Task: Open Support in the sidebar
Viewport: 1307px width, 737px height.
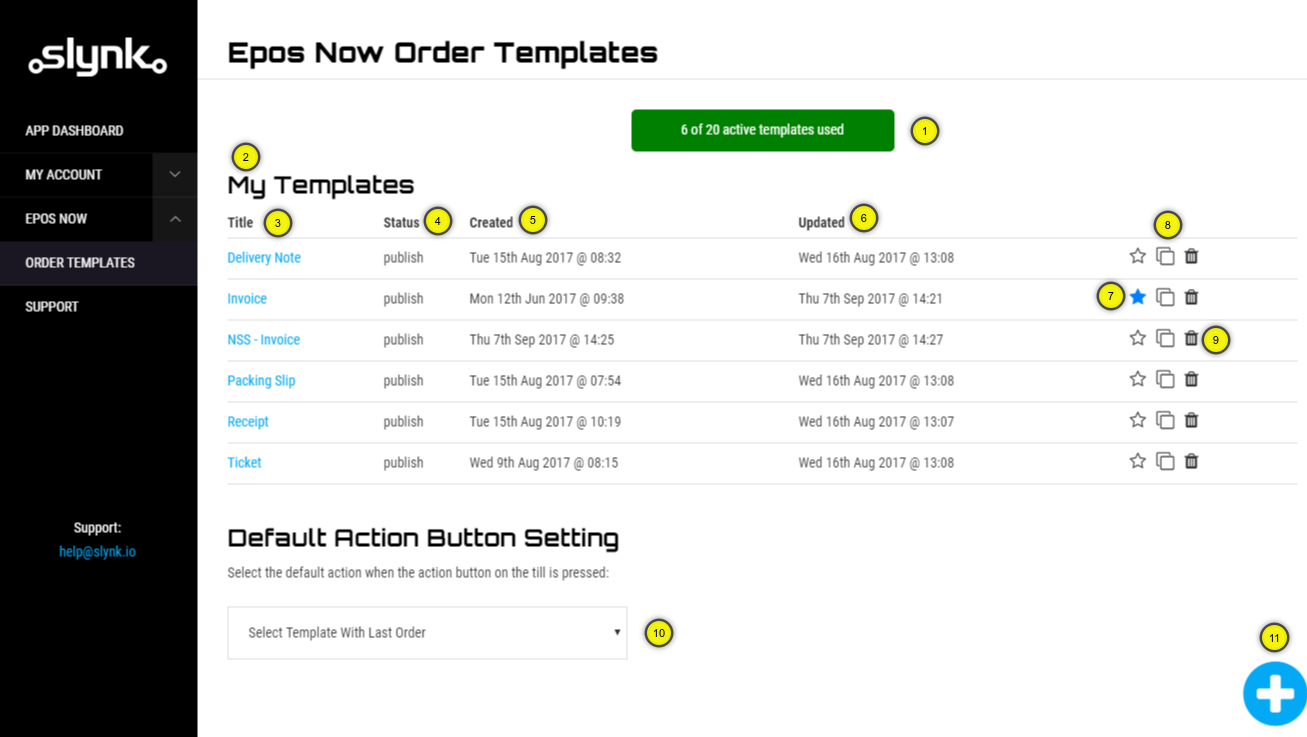Action: (52, 307)
